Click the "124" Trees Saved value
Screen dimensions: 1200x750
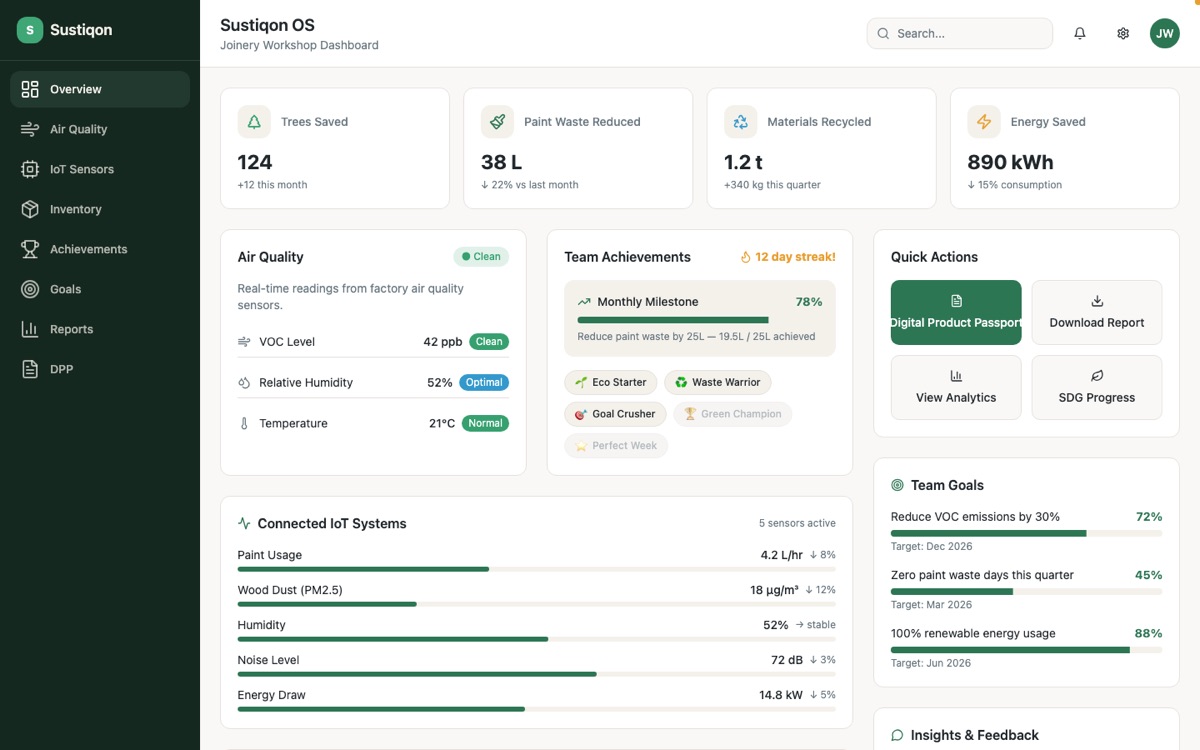click(255, 162)
